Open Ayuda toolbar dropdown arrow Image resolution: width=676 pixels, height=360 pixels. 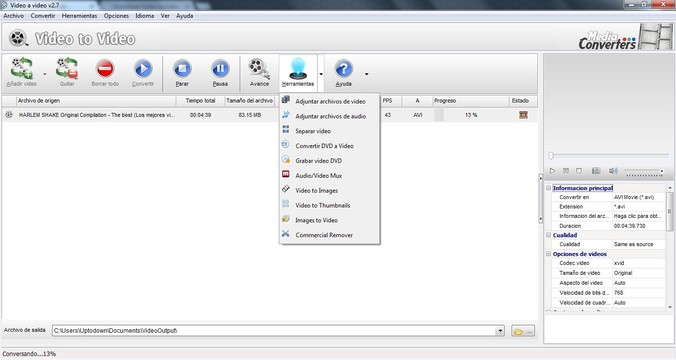pos(366,74)
